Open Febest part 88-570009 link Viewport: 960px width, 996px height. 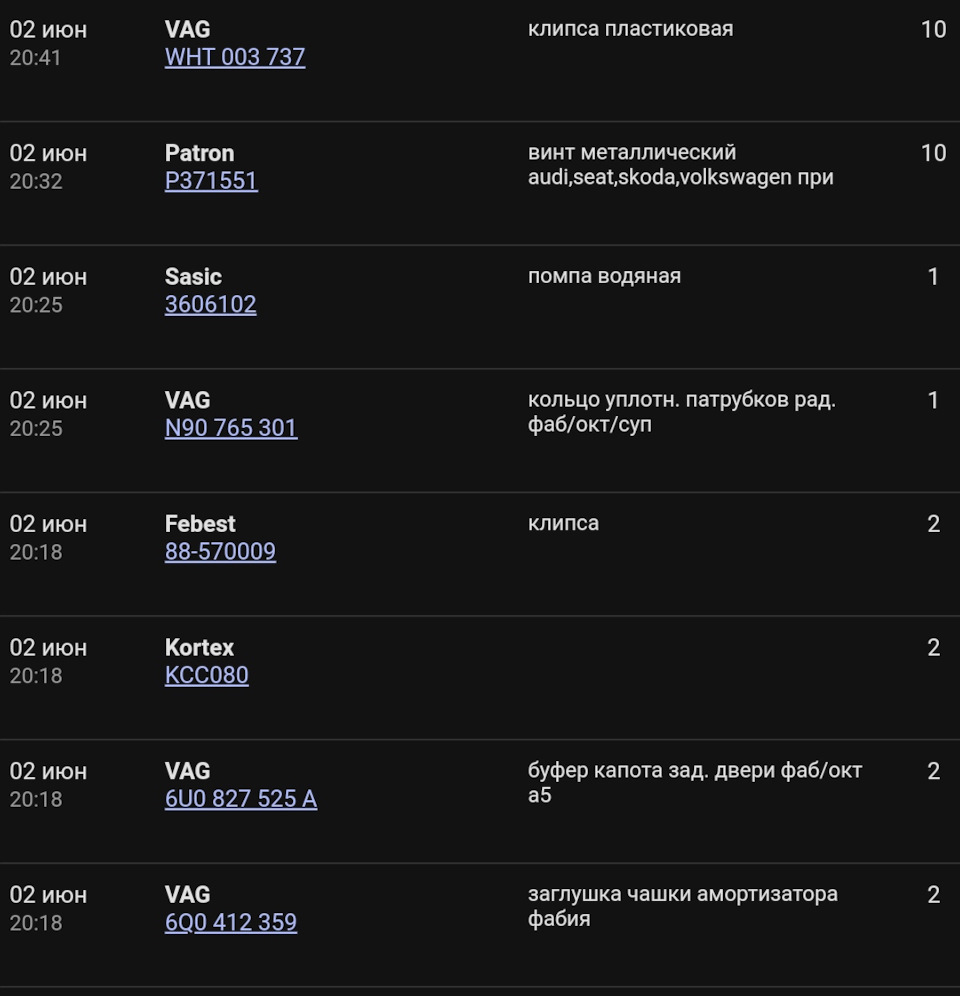pyautogui.click(x=220, y=551)
